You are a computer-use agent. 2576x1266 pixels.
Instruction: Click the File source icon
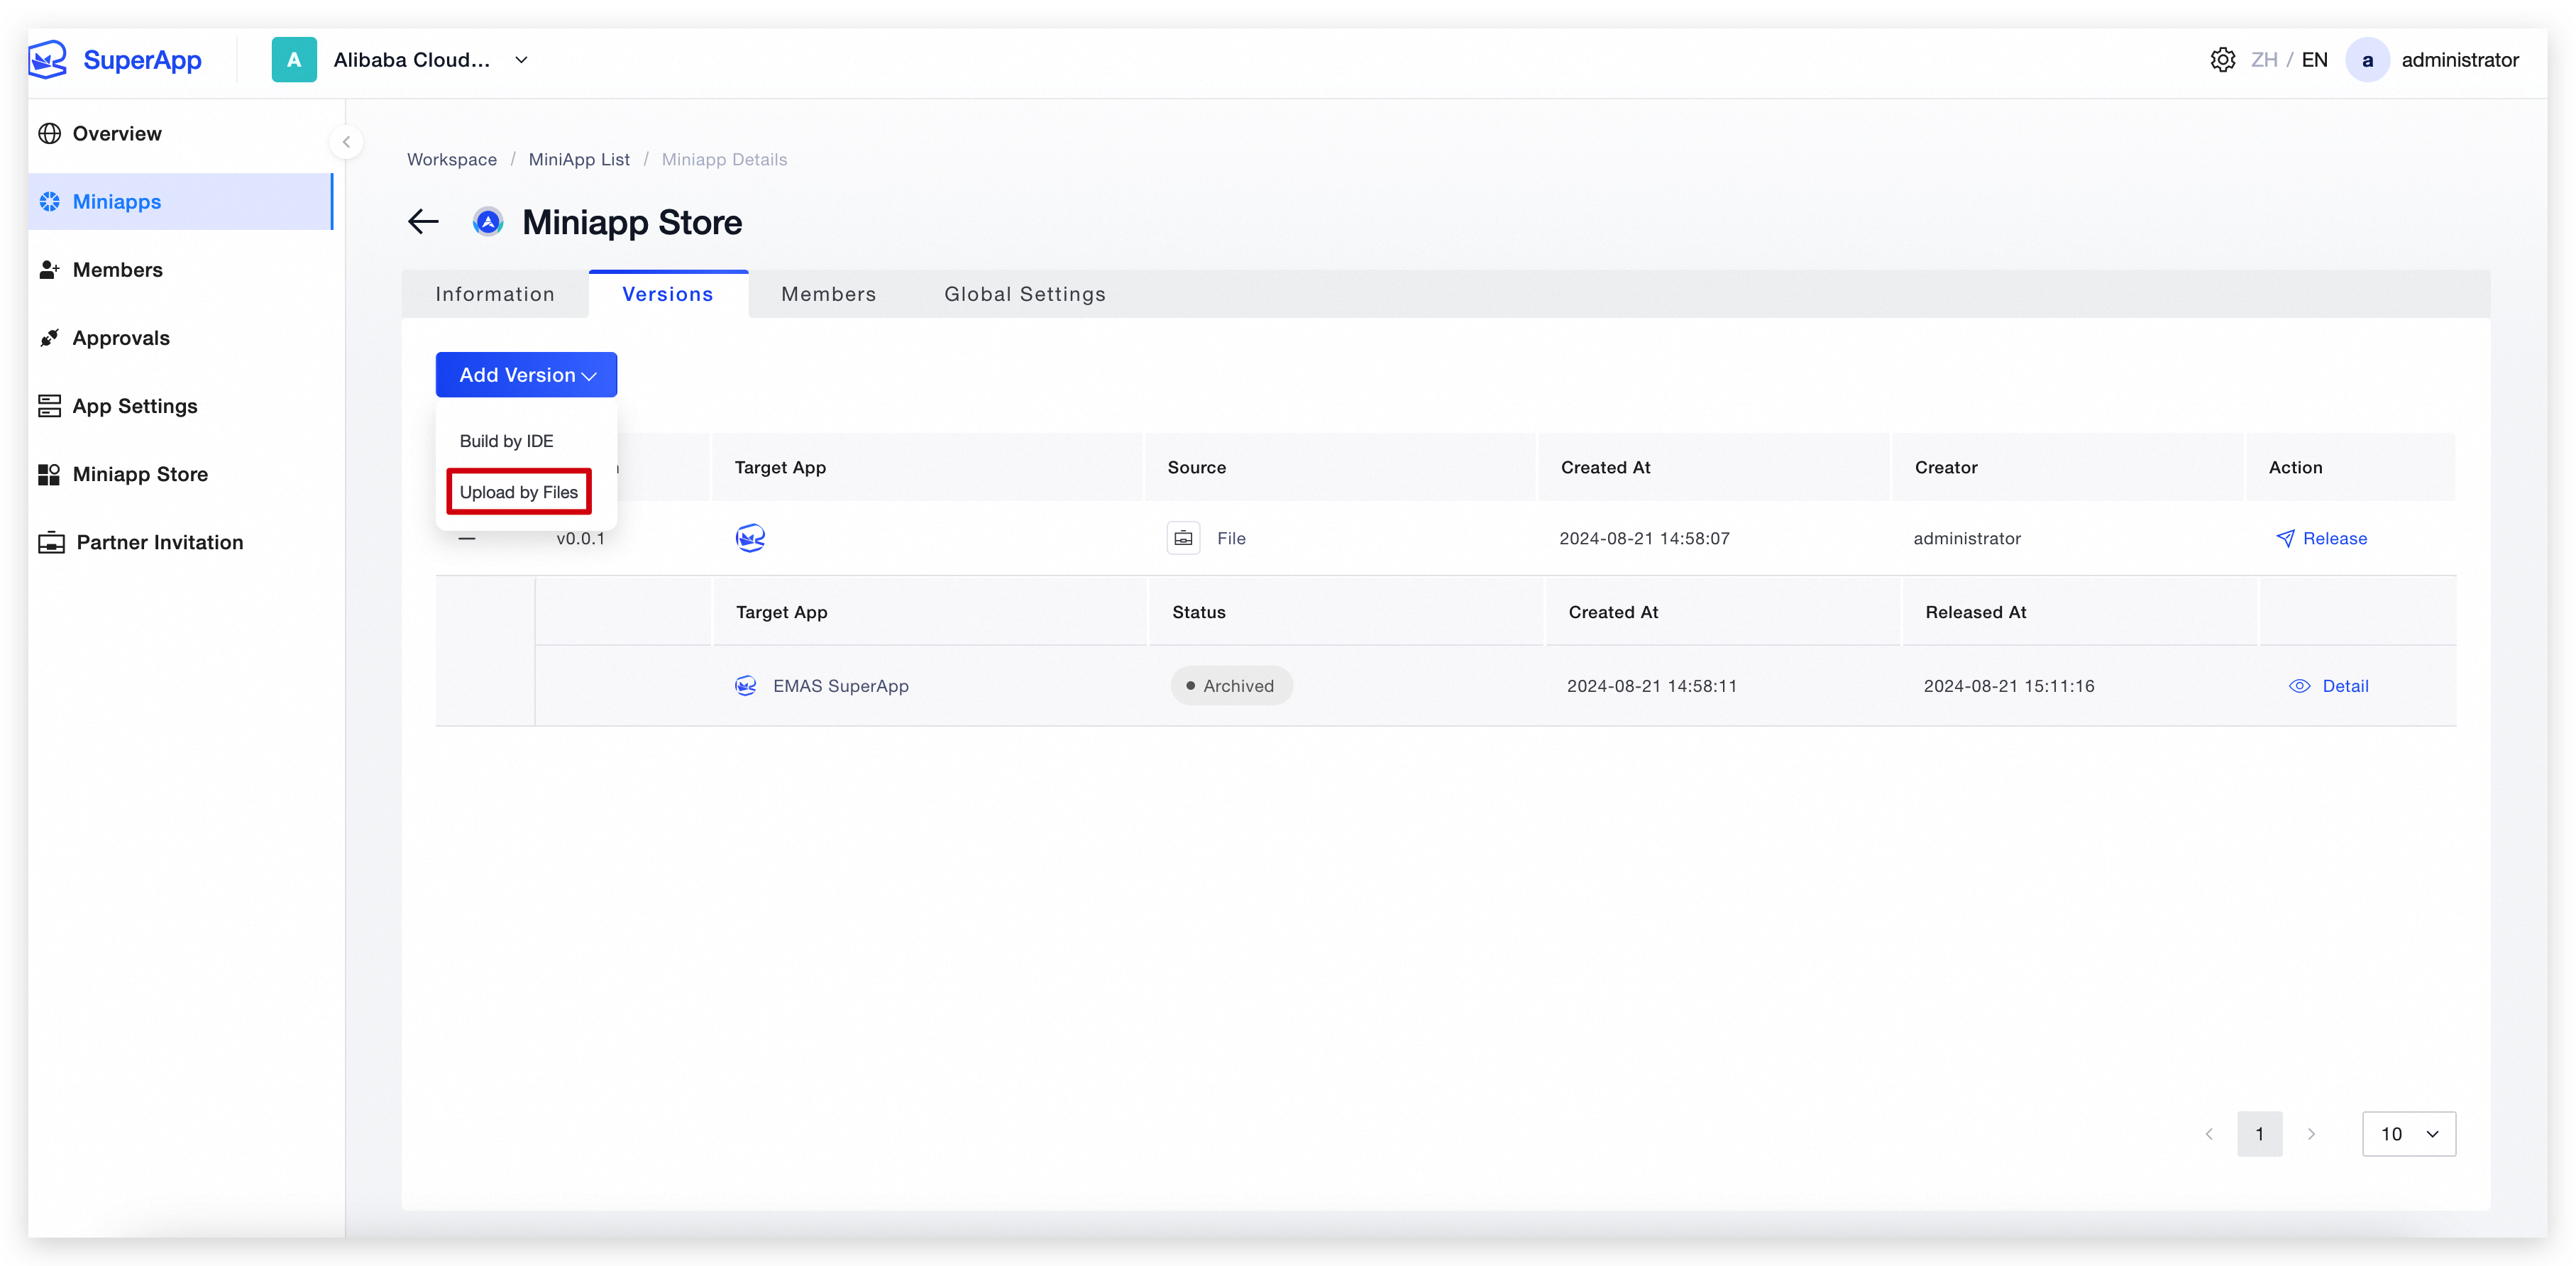[x=1183, y=538]
